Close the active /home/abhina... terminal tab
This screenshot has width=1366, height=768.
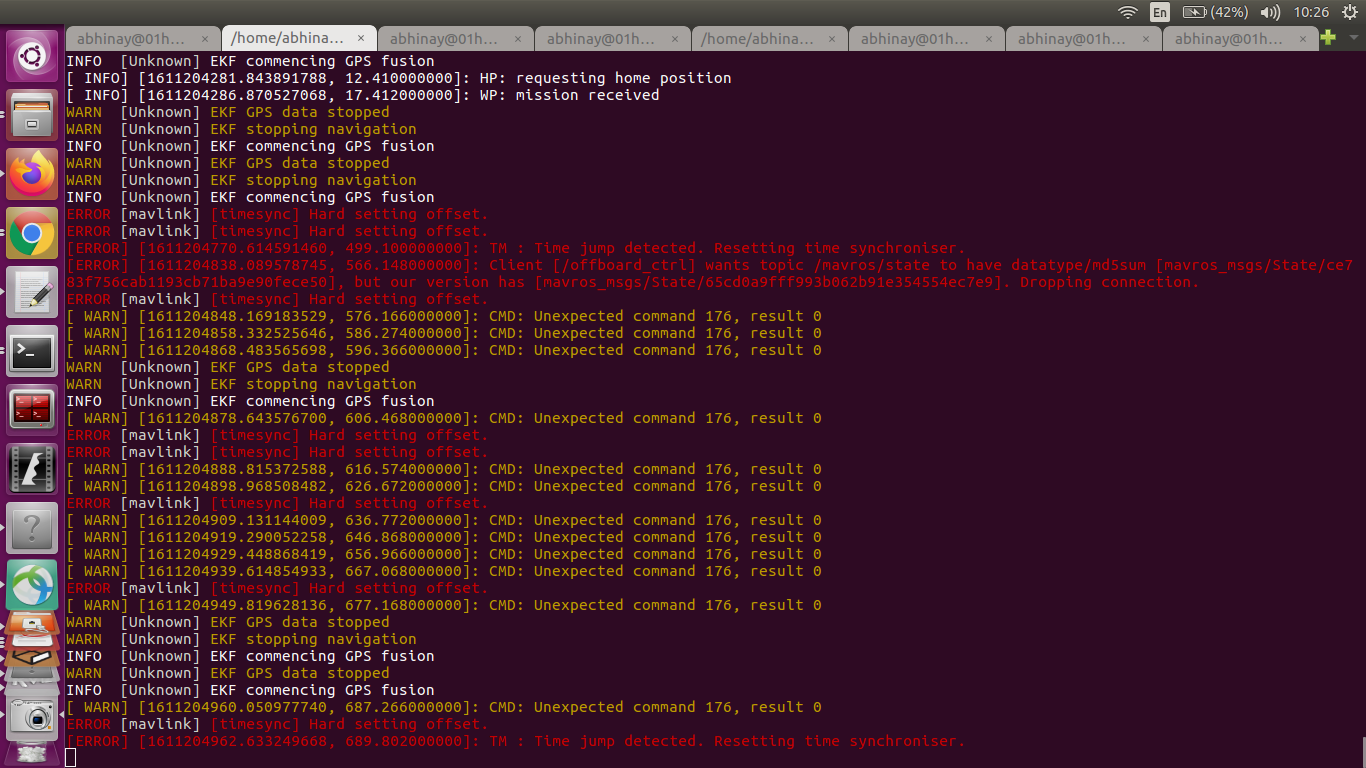(361, 39)
